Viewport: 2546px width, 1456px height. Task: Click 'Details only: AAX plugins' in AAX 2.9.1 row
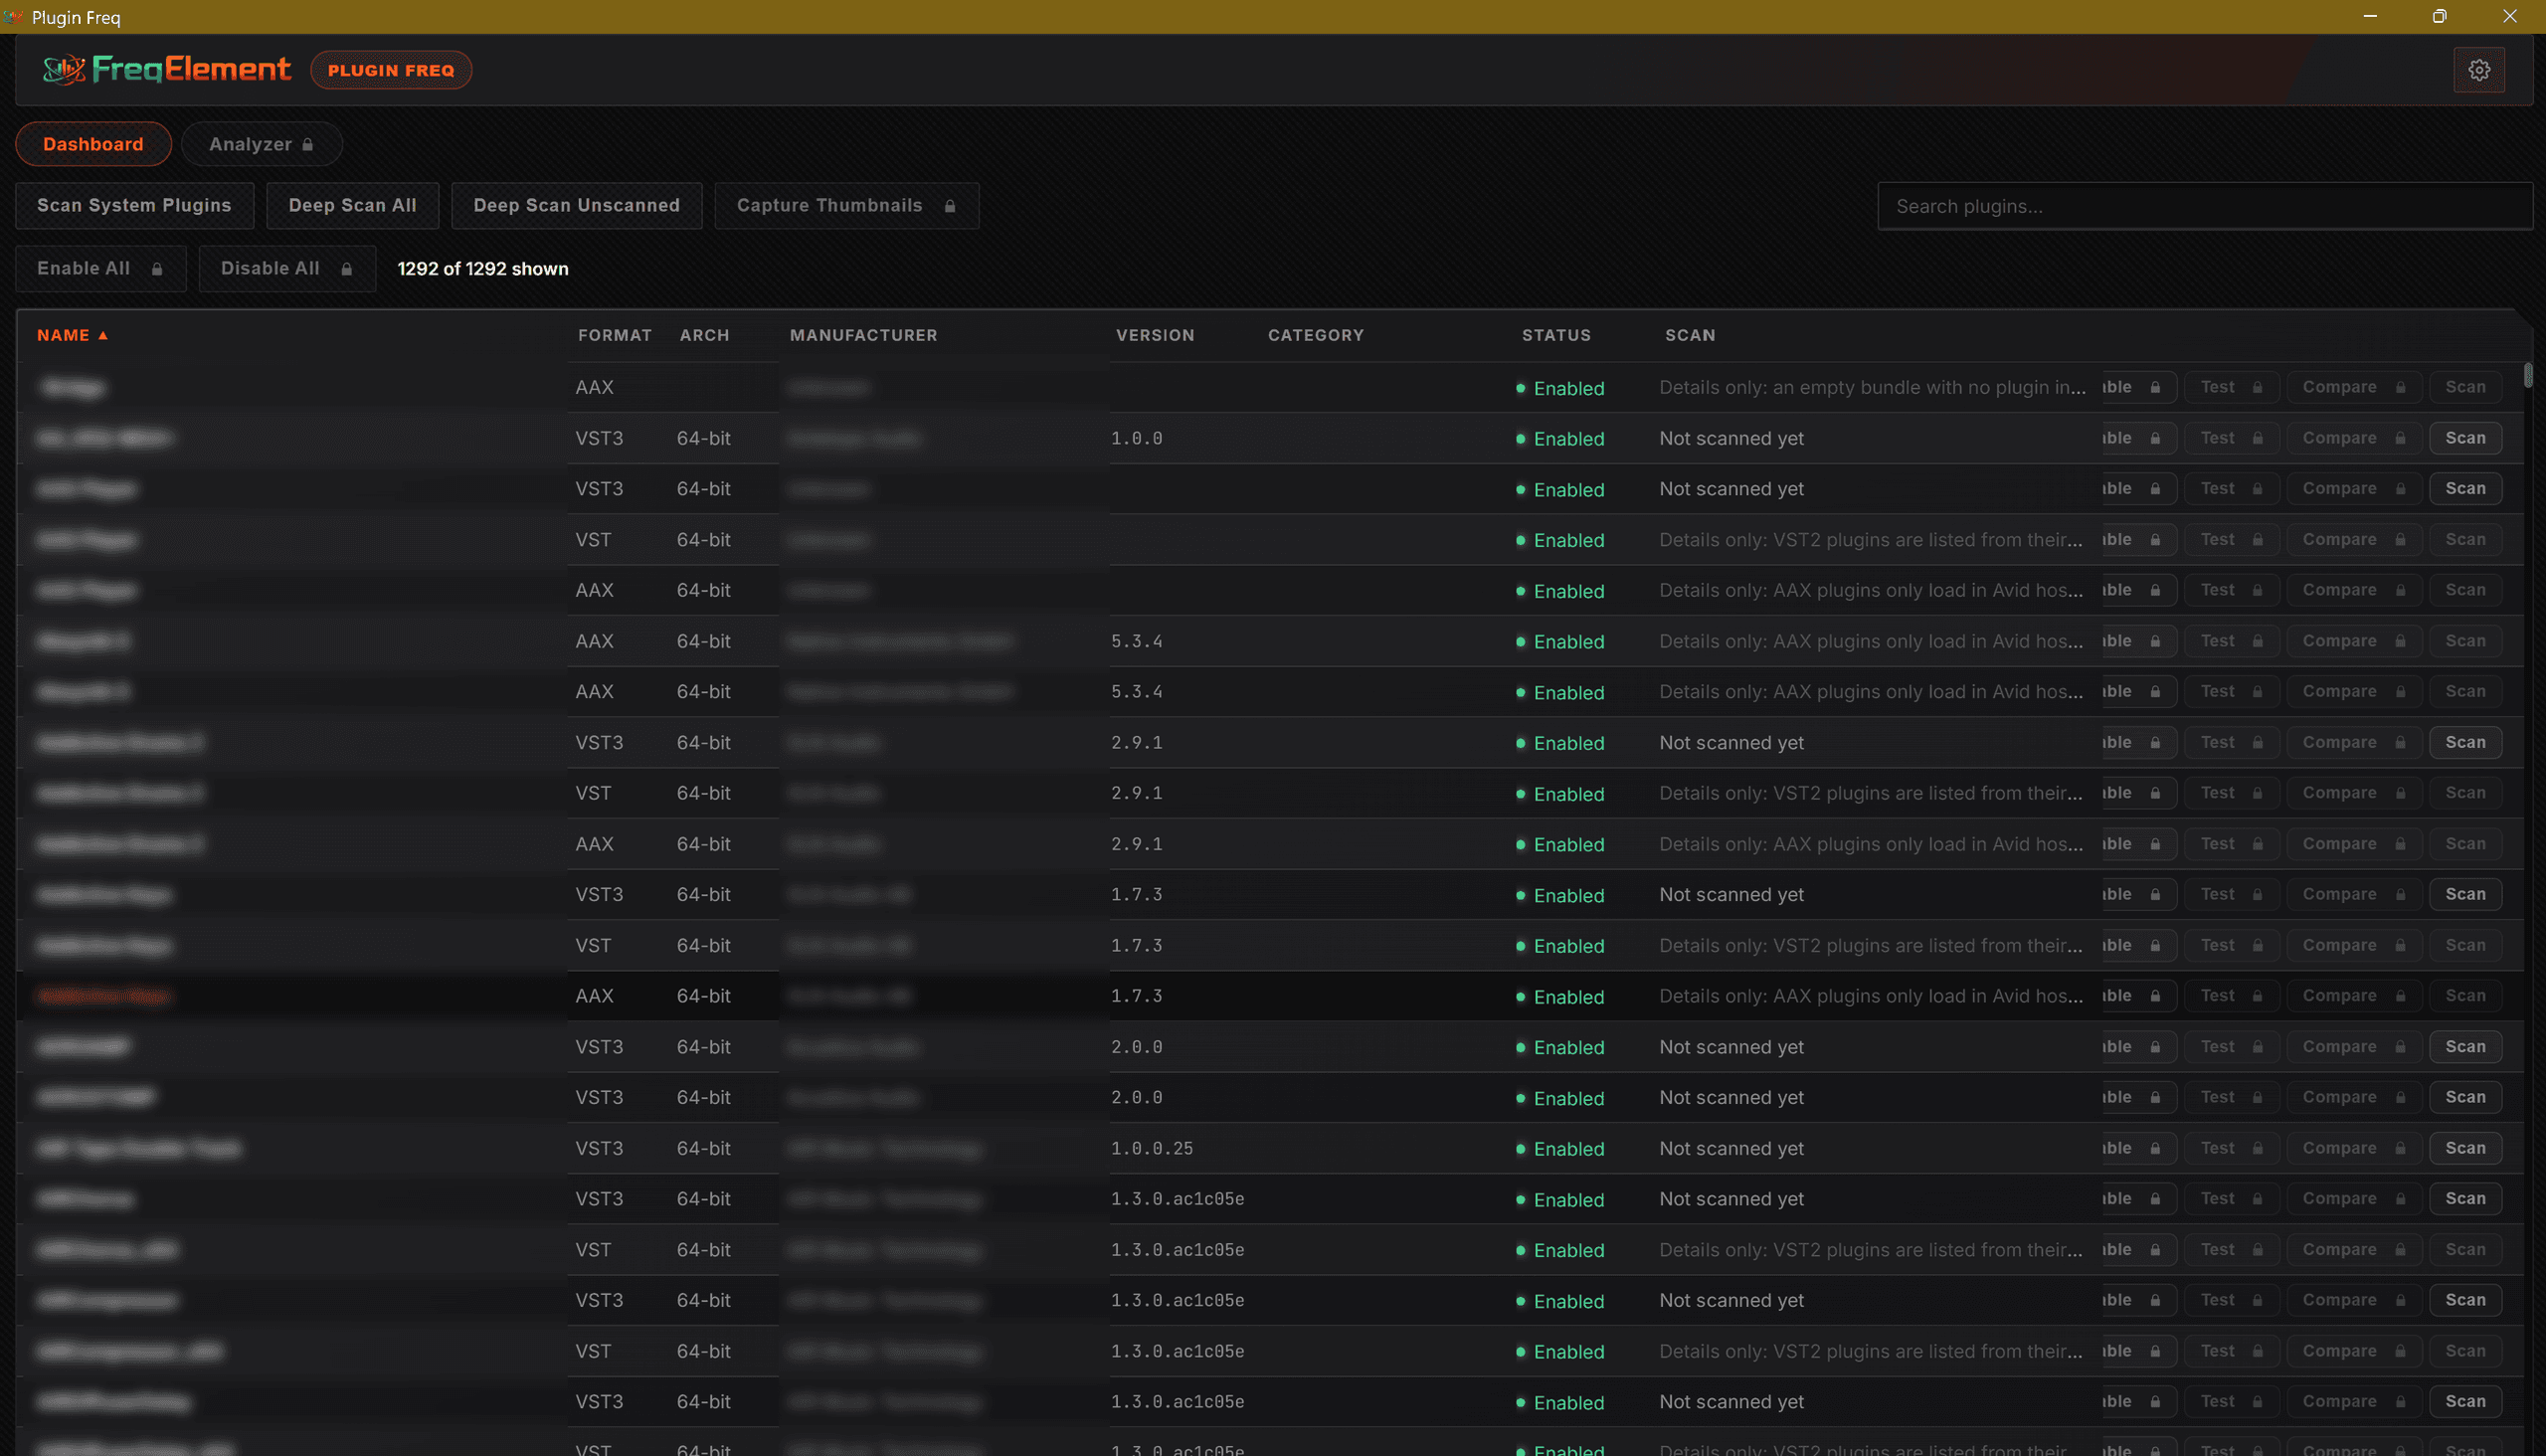tap(1871, 844)
